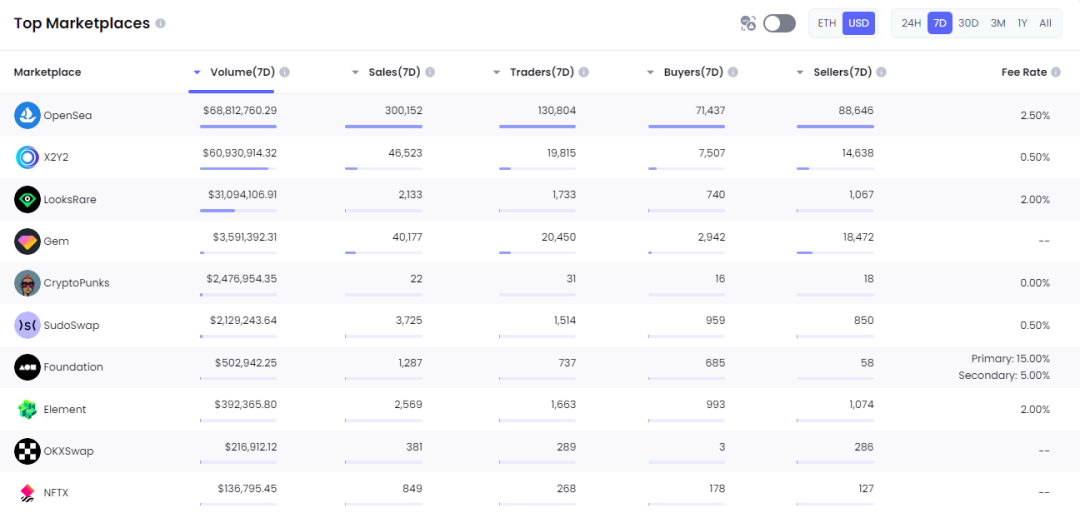Sort by Traders(7D) arrow
This screenshot has width=1080, height=513.
coord(497,72)
